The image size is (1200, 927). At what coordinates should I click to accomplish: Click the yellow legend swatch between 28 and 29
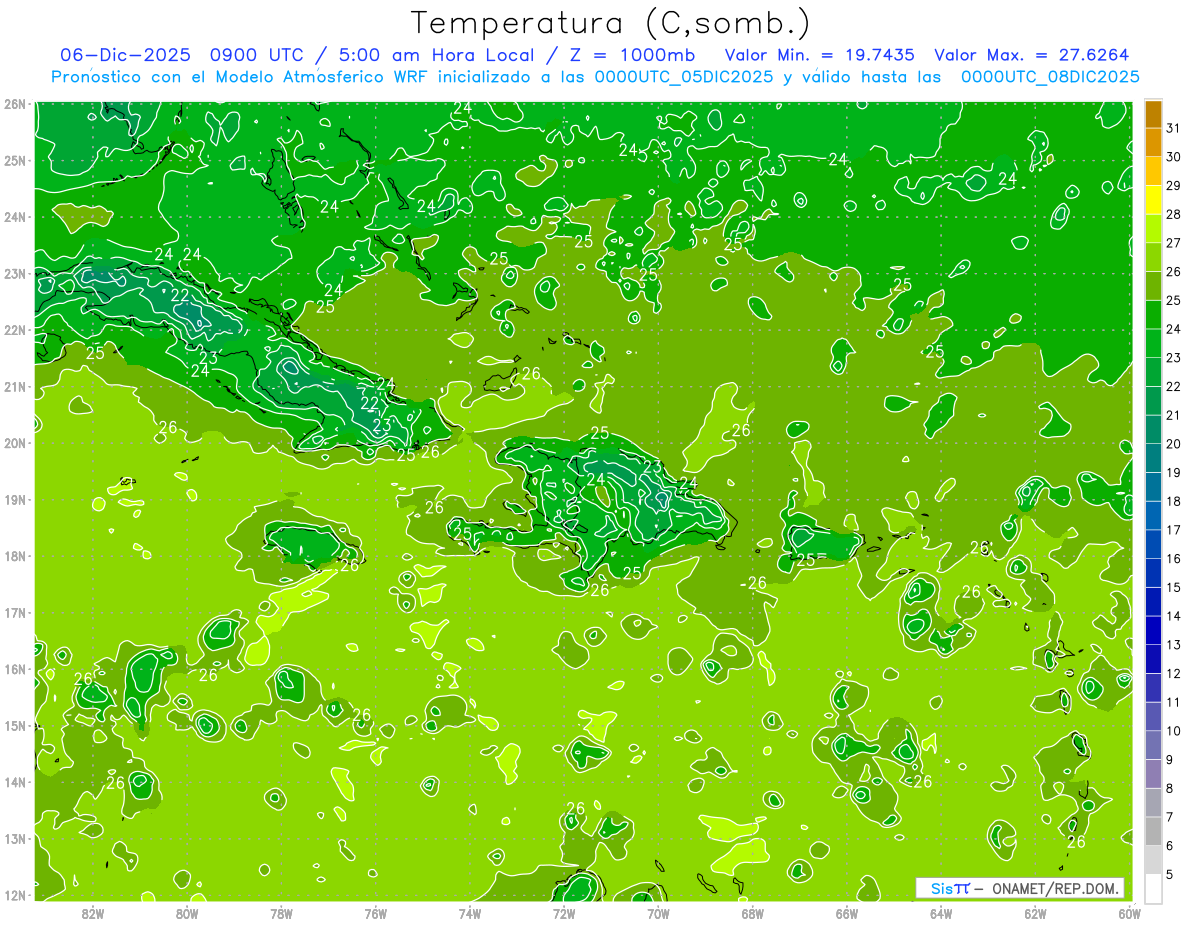(1153, 200)
